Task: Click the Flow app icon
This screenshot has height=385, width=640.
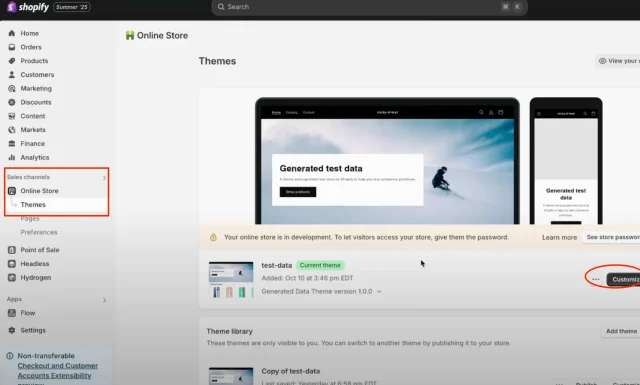Action: click(x=12, y=313)
